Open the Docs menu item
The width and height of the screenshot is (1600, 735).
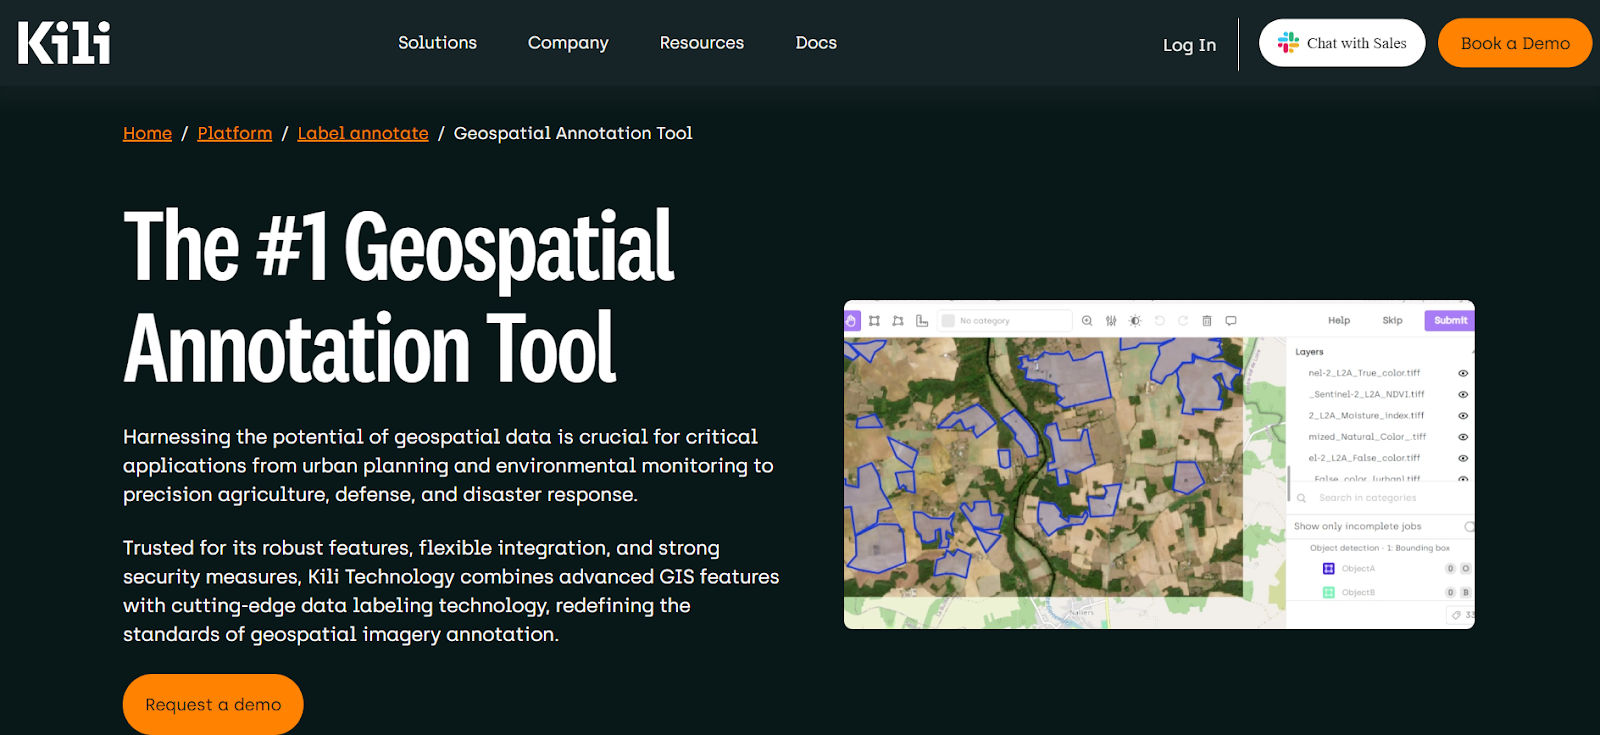point(816,43)
